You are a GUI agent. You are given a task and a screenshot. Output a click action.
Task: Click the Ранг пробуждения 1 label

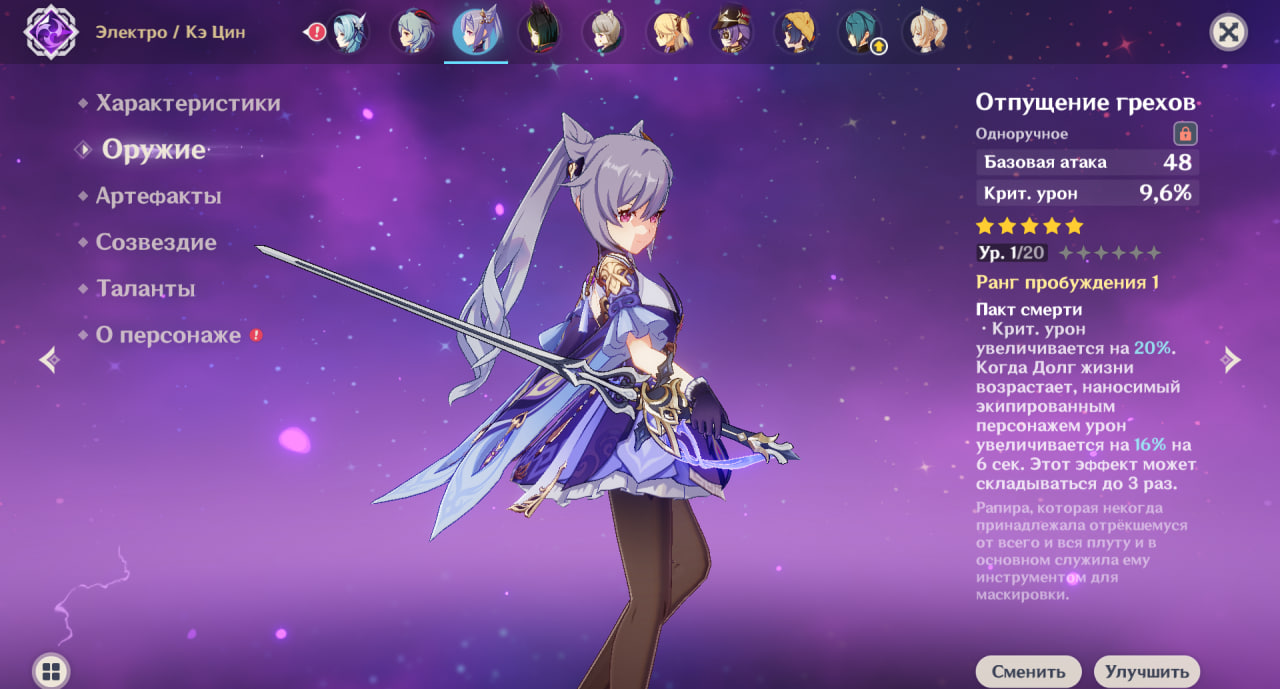(1067, 283)
